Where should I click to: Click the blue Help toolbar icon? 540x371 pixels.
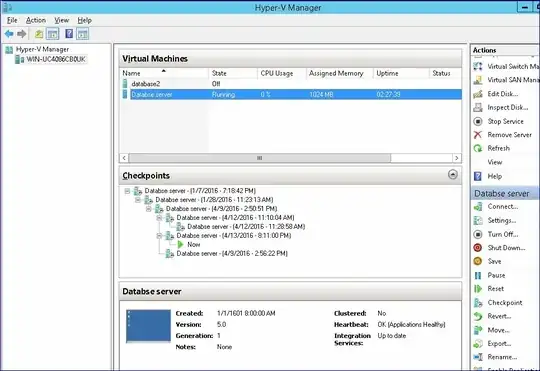[69, 34]
